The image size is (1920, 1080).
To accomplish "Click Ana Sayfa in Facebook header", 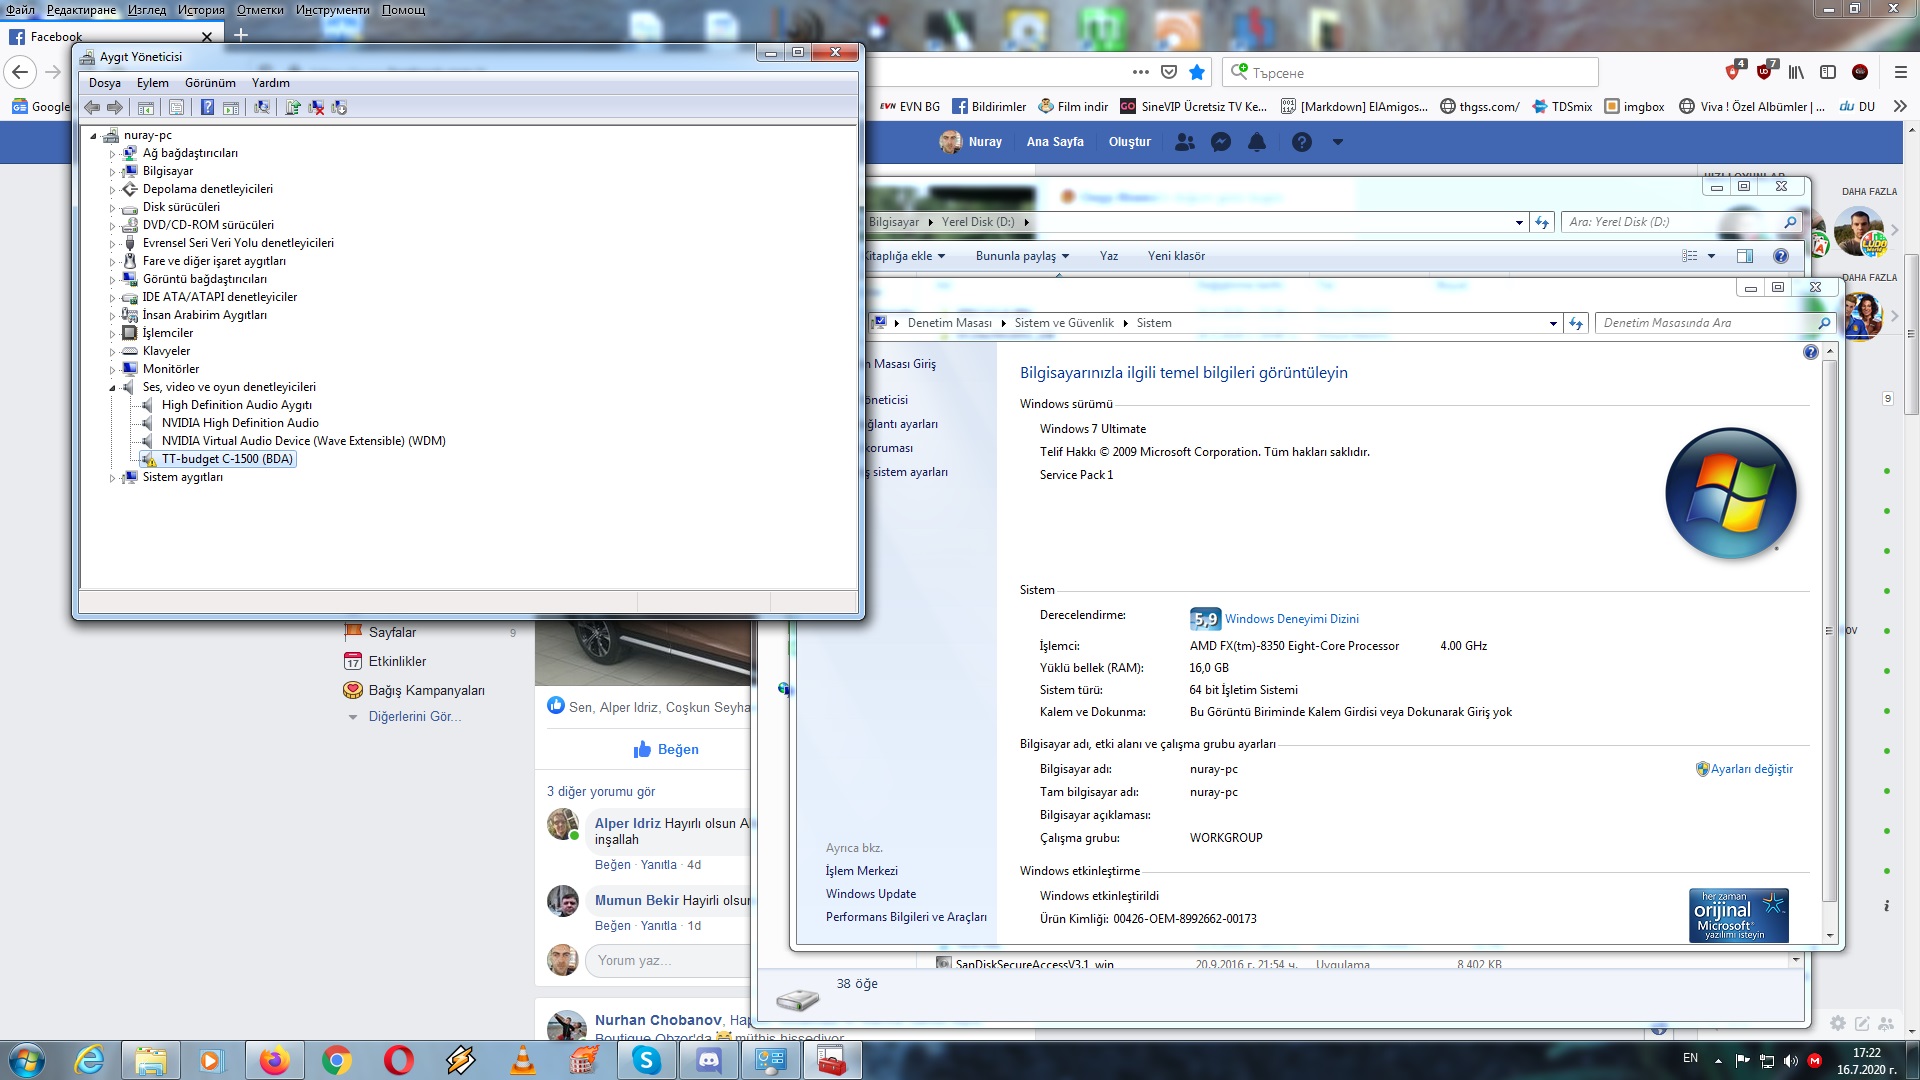I will tap(1055, 142).
